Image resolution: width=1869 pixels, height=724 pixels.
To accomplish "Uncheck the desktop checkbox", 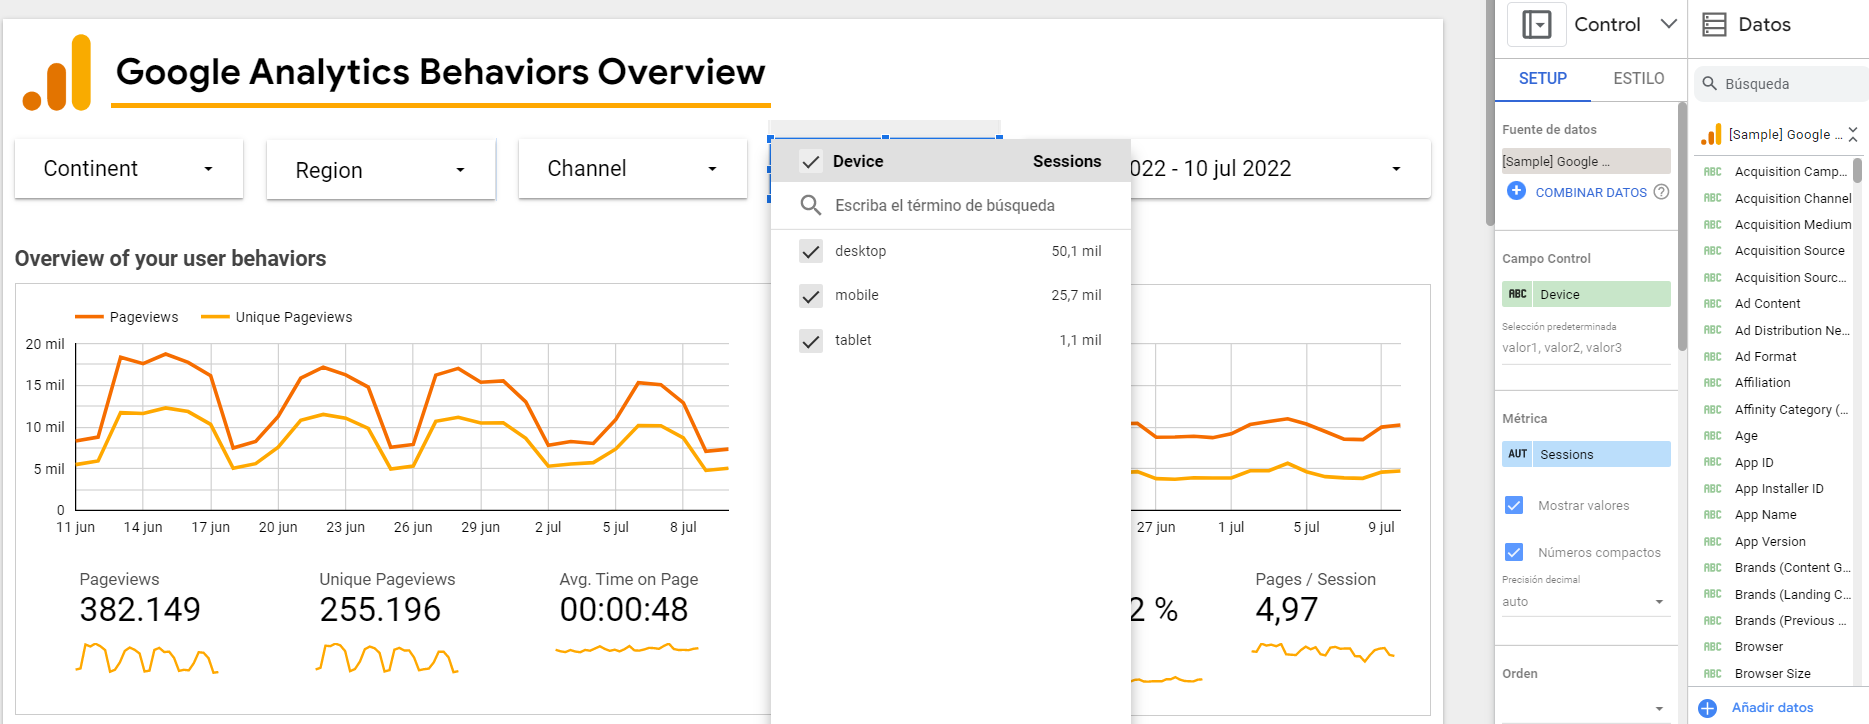I will coord(811,251).
